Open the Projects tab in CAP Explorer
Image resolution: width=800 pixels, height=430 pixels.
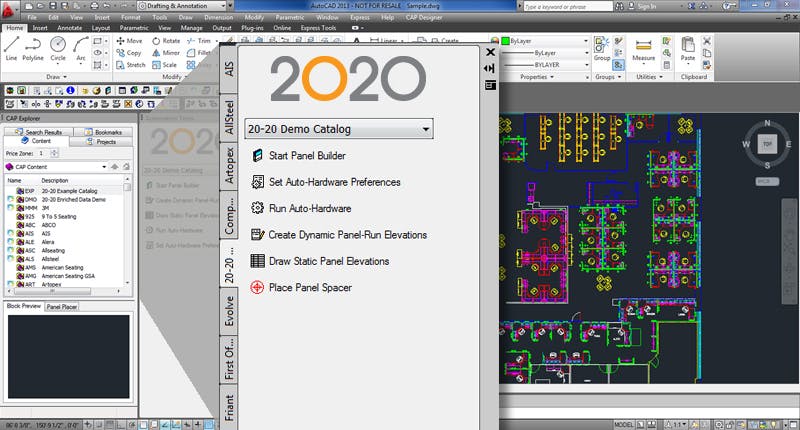pyautogui.click(x=102, y=142)
